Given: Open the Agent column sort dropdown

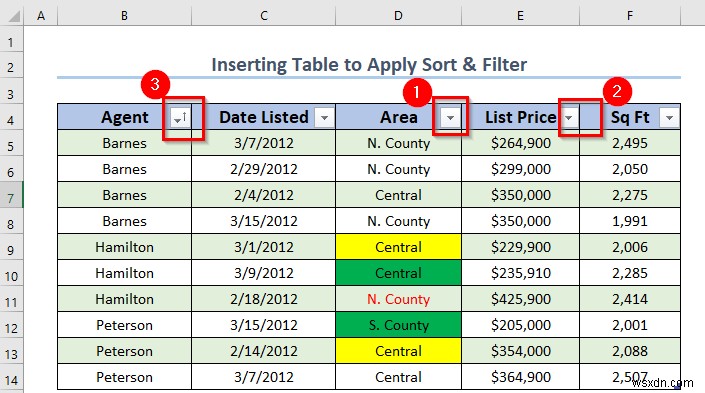Looking at the screenshot, I should (181, 118).
